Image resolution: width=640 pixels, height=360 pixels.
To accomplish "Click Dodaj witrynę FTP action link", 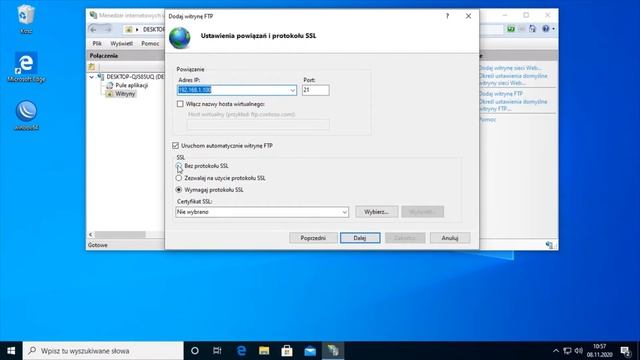I will pos(501,93).
